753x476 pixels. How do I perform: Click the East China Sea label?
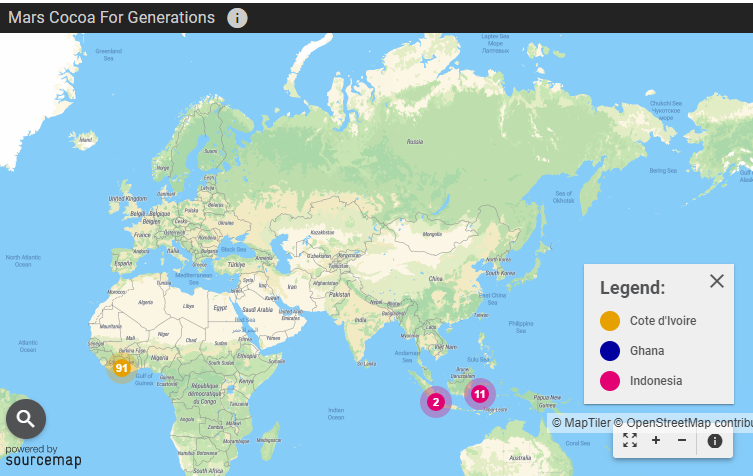pyautogui.click(x=492, y=299)
